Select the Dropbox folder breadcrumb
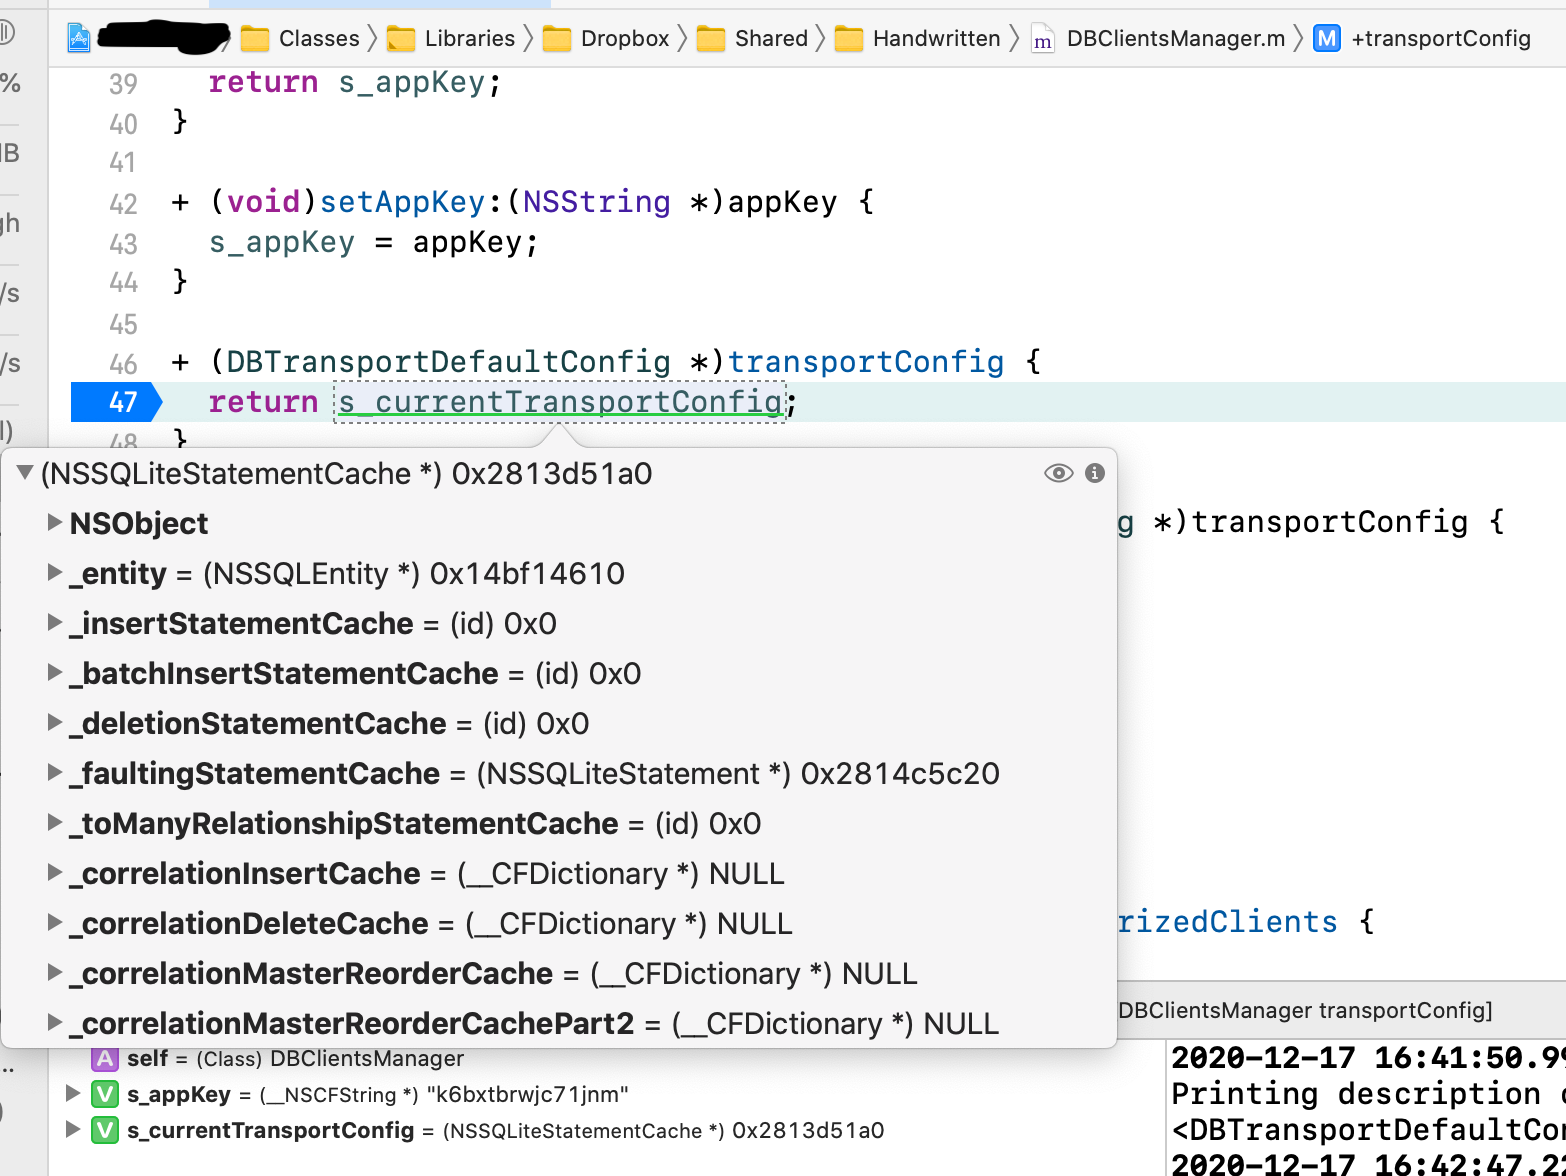Image resolution: width=1566 pixels, height=1176 pixels. 607,39
